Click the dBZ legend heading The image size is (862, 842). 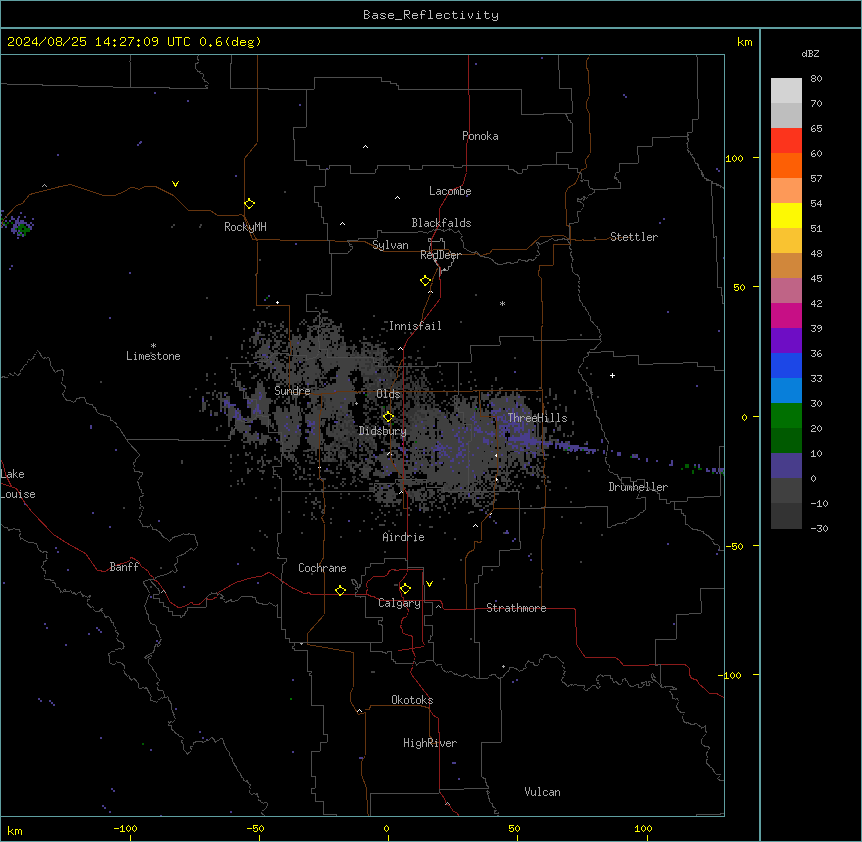coord(810,53)
